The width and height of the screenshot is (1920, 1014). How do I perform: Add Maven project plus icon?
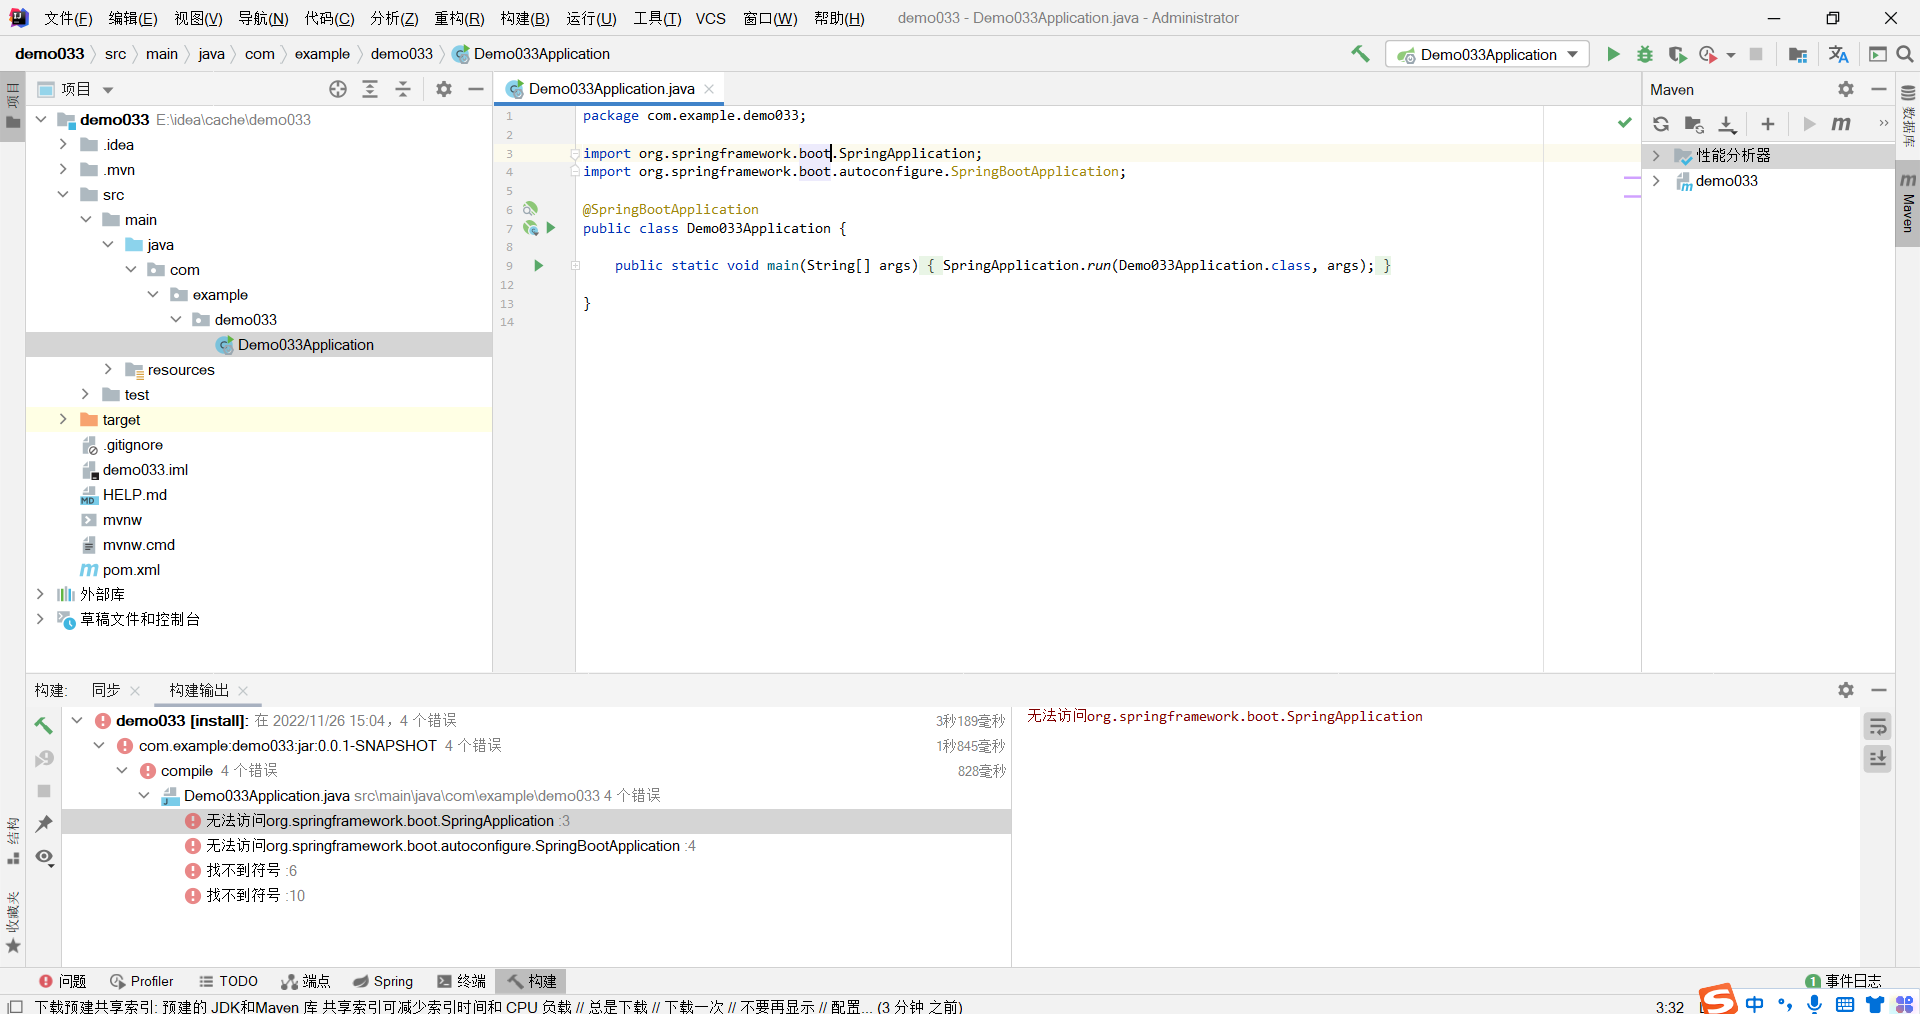pos(1768,124)
